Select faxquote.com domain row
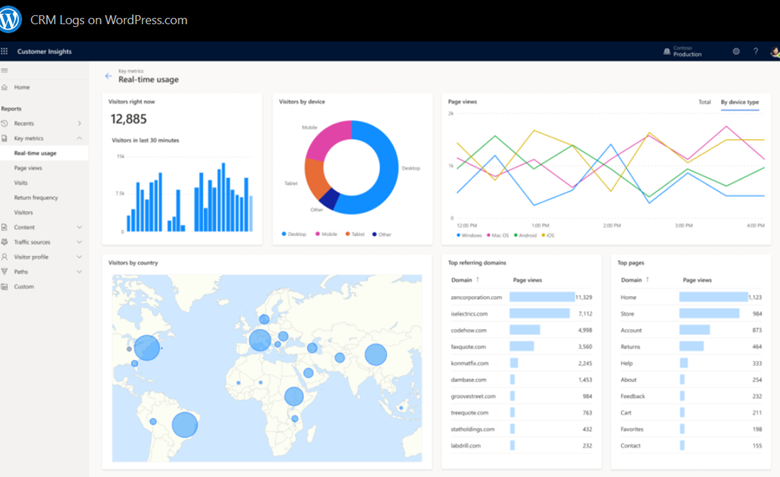The image size is (780, 477). click(521, 346)
